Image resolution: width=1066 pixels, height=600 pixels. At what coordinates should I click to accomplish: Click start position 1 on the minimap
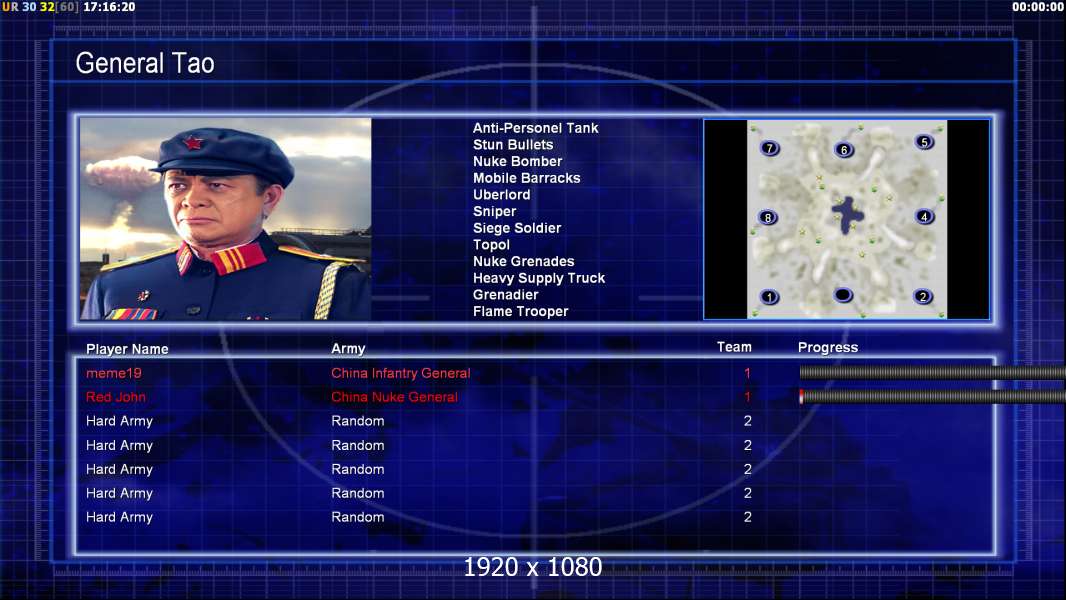point(770,297)
